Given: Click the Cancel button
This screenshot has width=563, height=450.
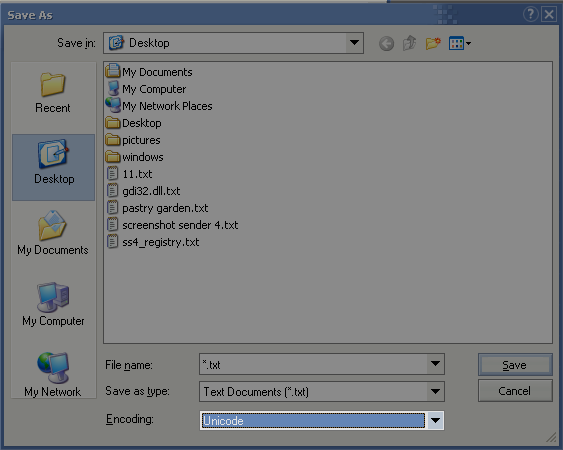Looking at the screenshot, I should click(x=515, y=391).
